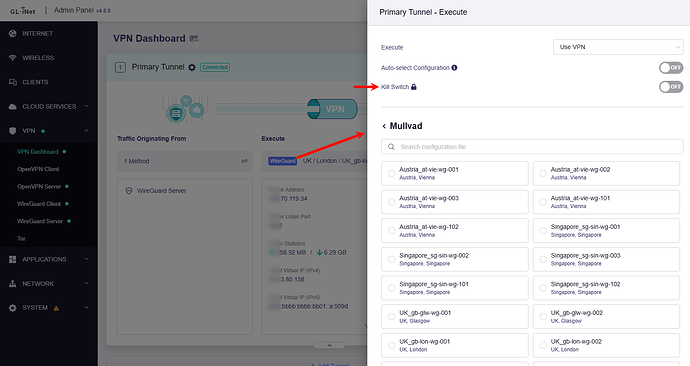This screenshot has height=366, width=690.
Task: Select the UK_gb-lon-wg-002 configuration
Action: pos(606,345)
